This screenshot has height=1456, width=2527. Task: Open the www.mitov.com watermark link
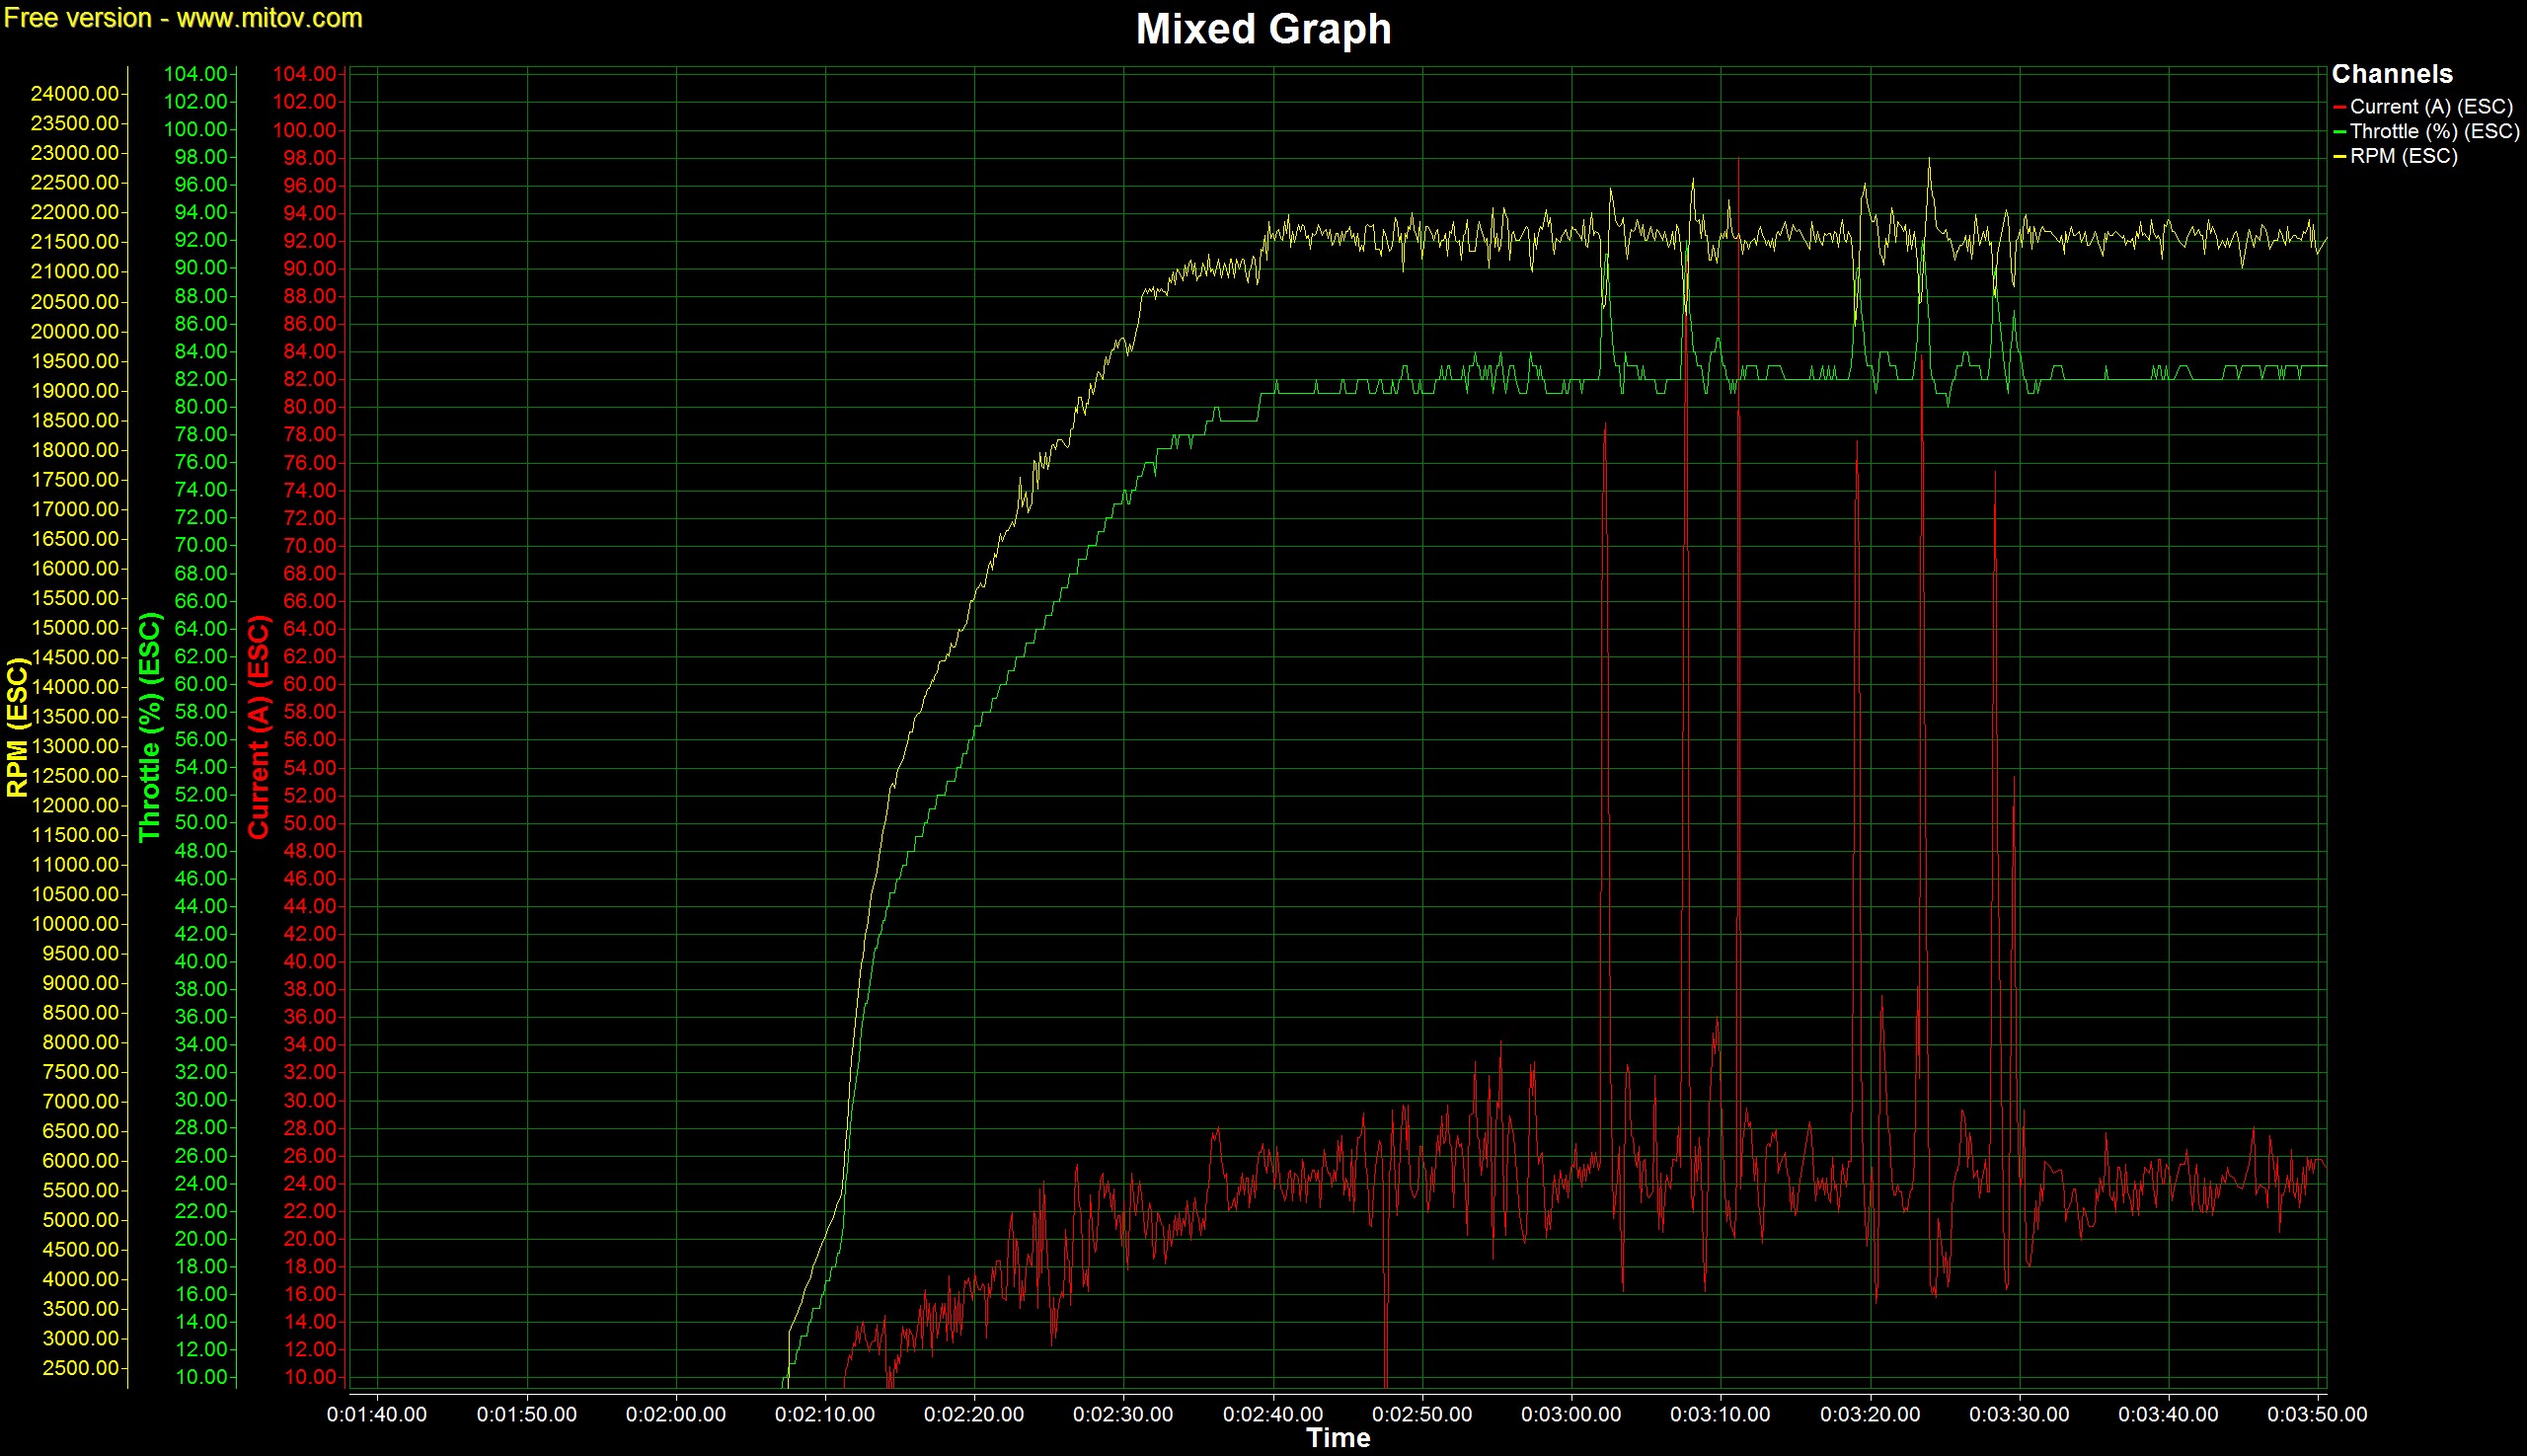point(269,18)
